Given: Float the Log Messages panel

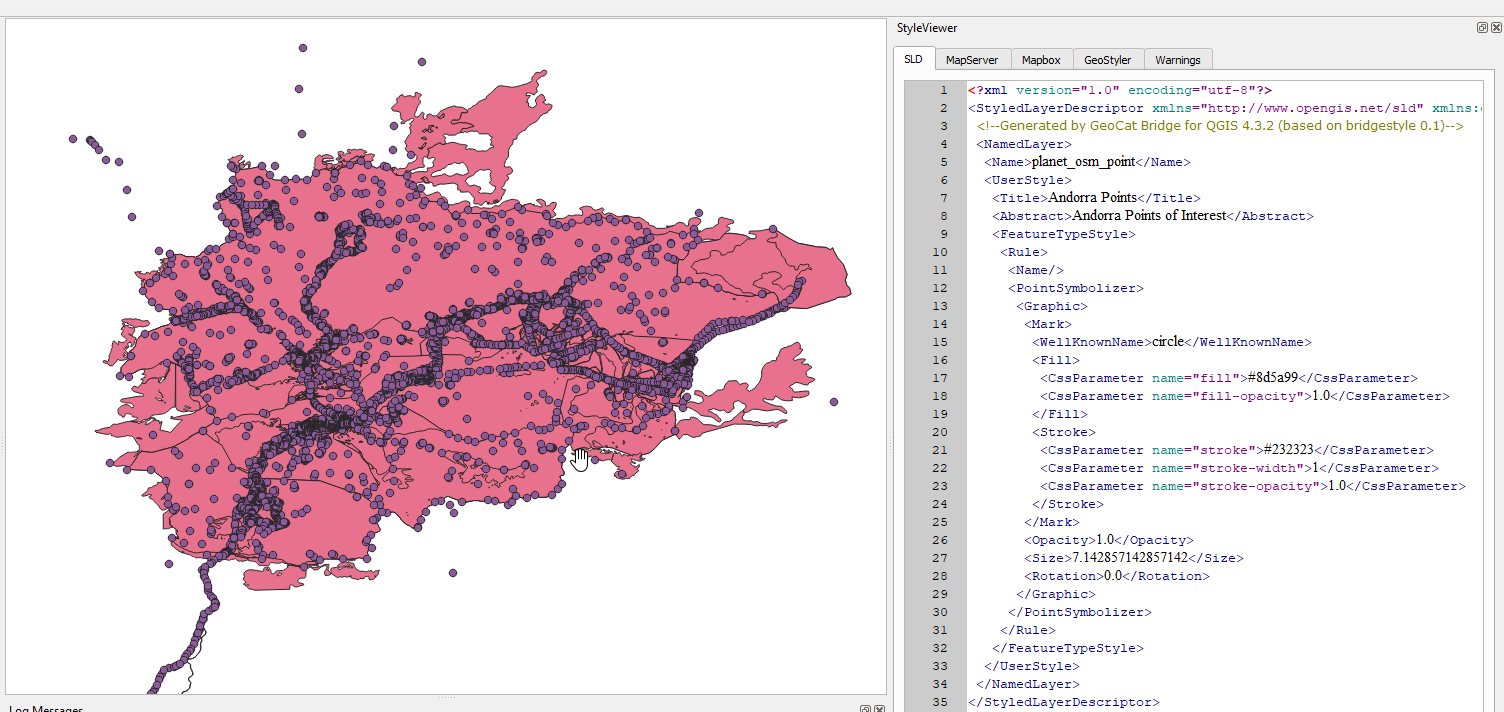Looking at the screenshot, I should point(865,709).
